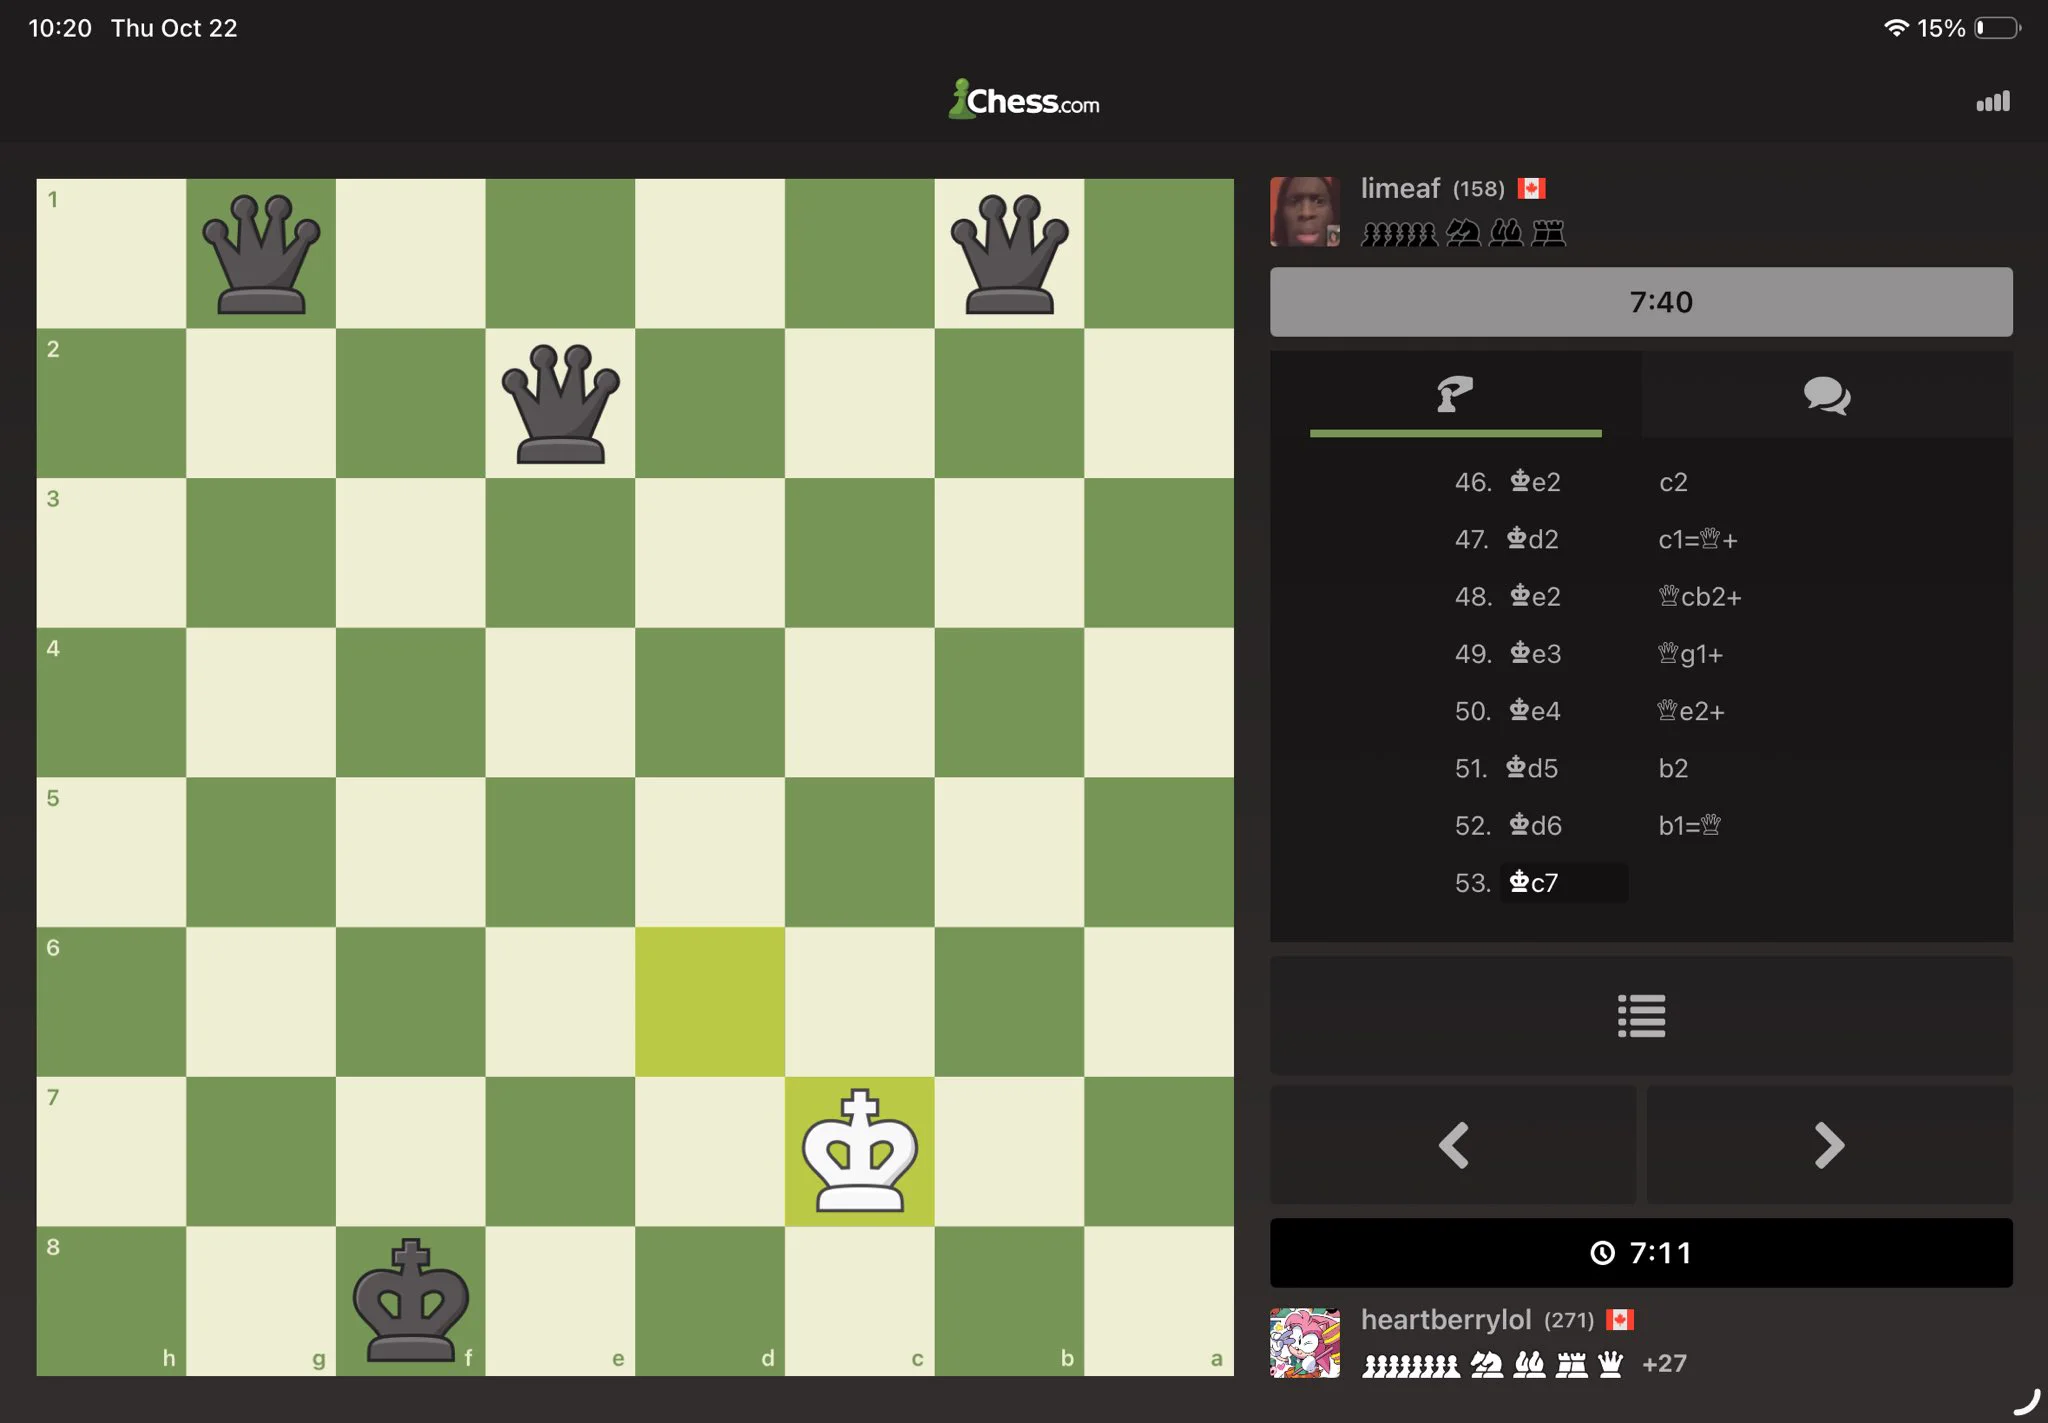Jump to move 50 Ke4
Image resolution: width=2048 pixels, height=1423 pixels.
[1535, 711]
